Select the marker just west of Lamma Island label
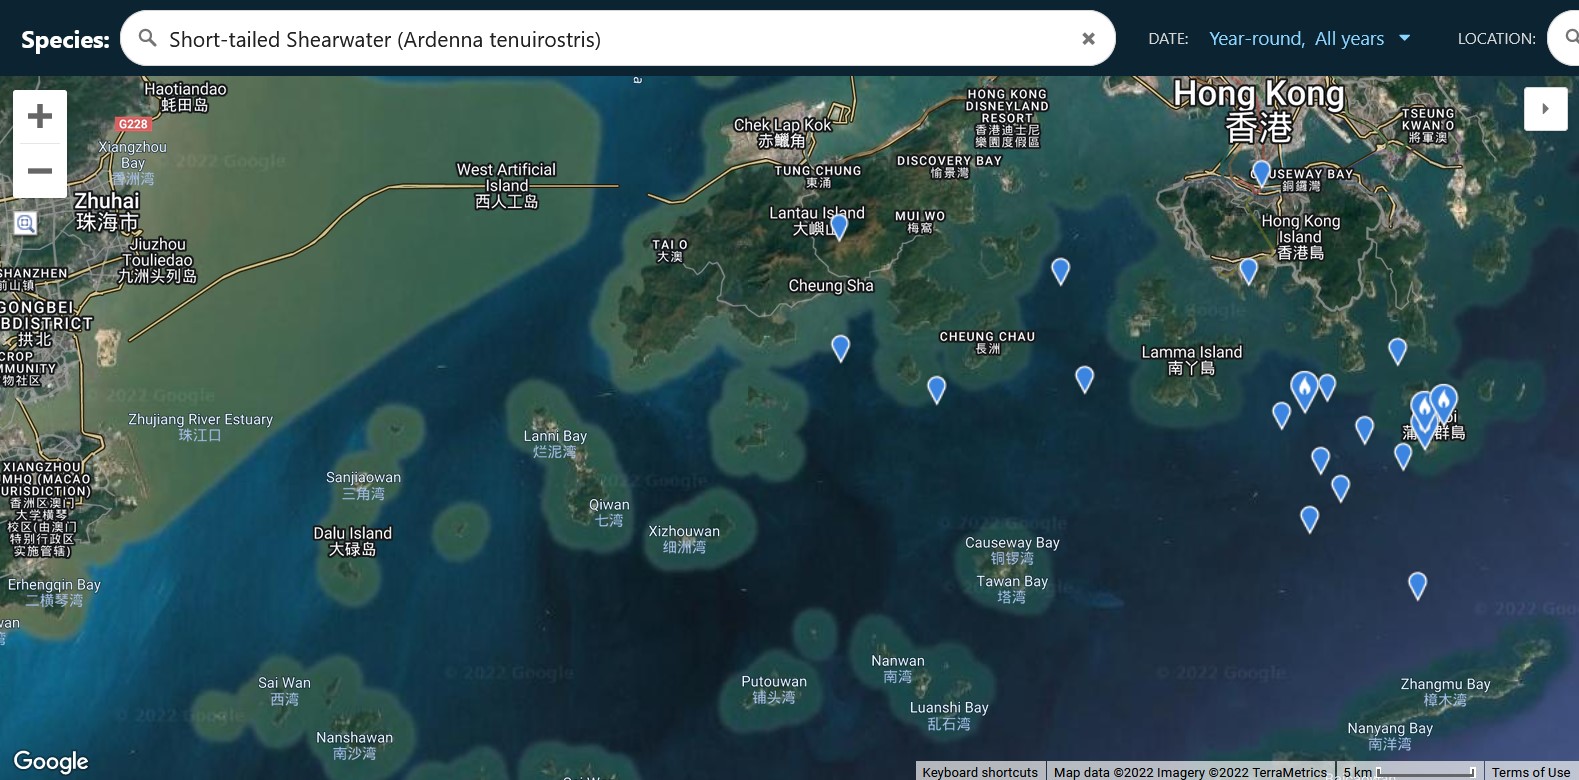Viewport: 1579px width, 780px height. pyautogui.click(x=1084, y=377)
